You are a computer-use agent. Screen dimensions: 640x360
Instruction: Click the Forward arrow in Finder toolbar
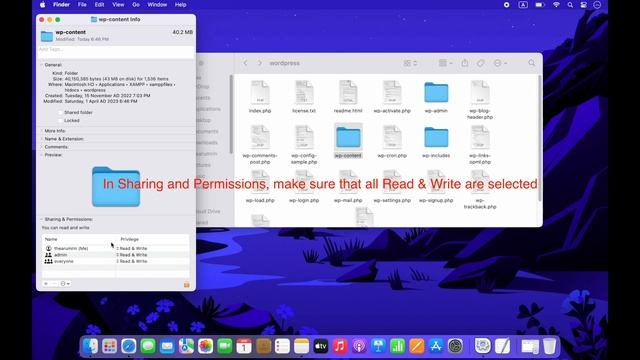click(x=260, y=63)
